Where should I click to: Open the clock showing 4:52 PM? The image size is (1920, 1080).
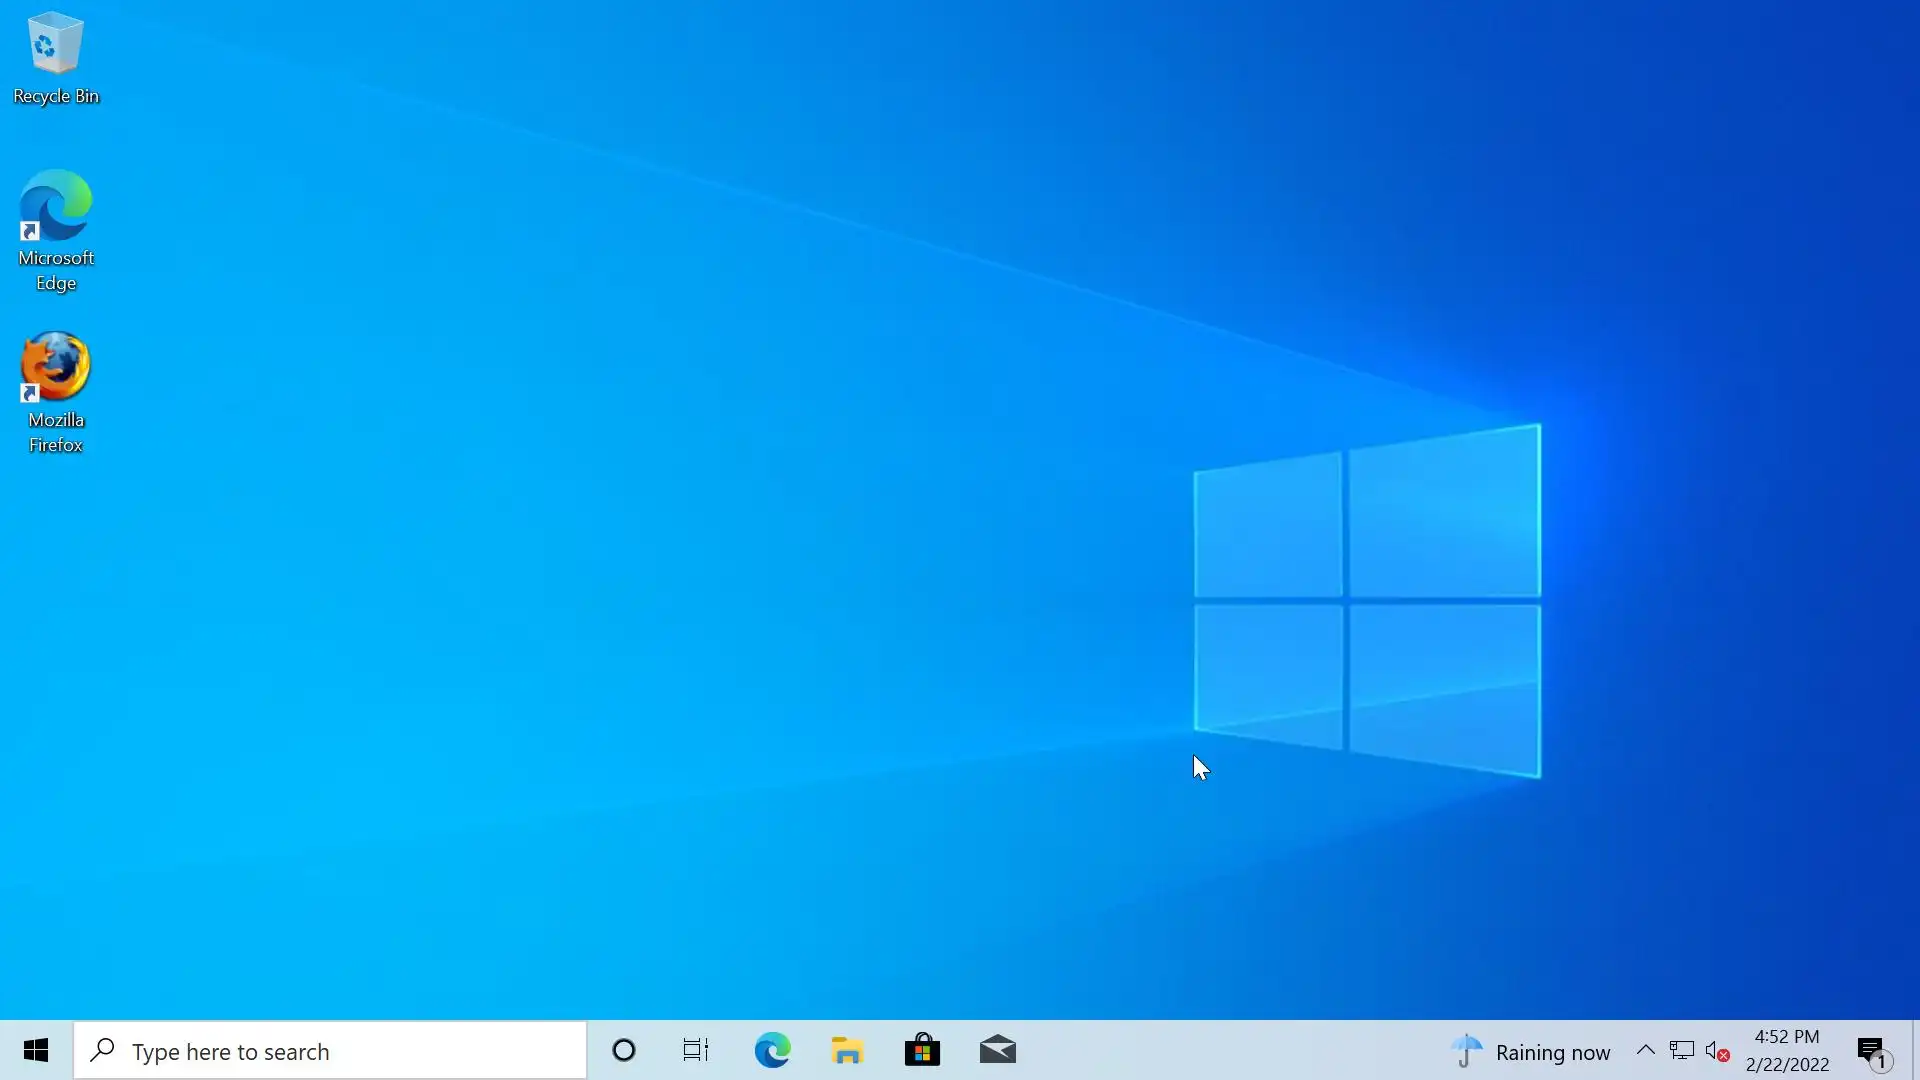point(1787,1051)
